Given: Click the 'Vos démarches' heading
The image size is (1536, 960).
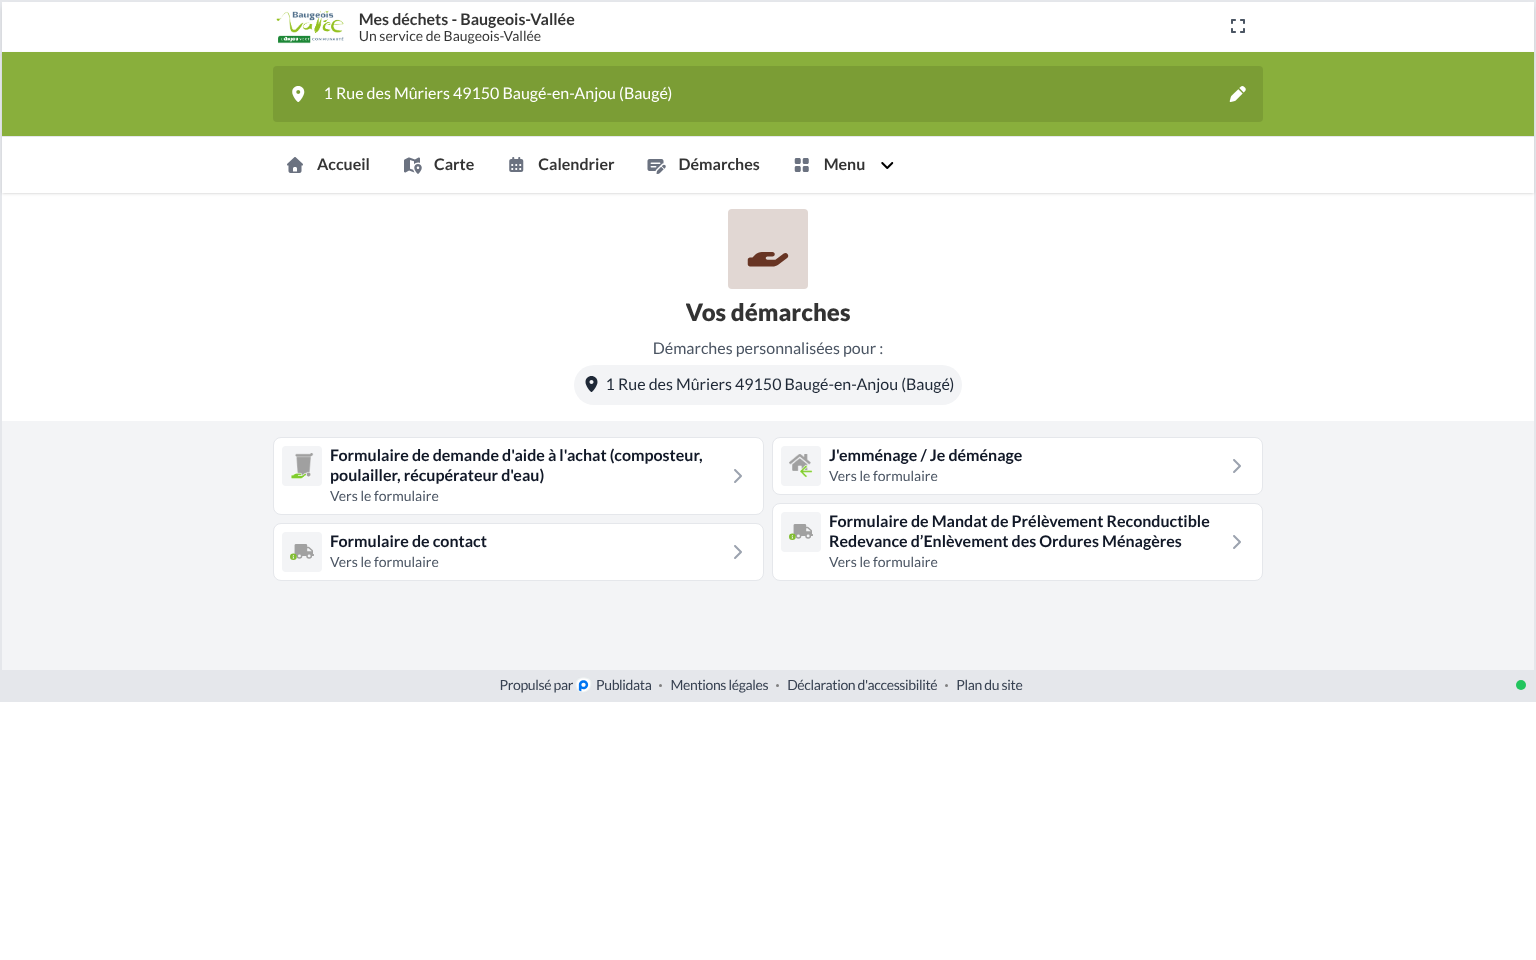Looking at the screenshot, I should click(x=768, y=313).
